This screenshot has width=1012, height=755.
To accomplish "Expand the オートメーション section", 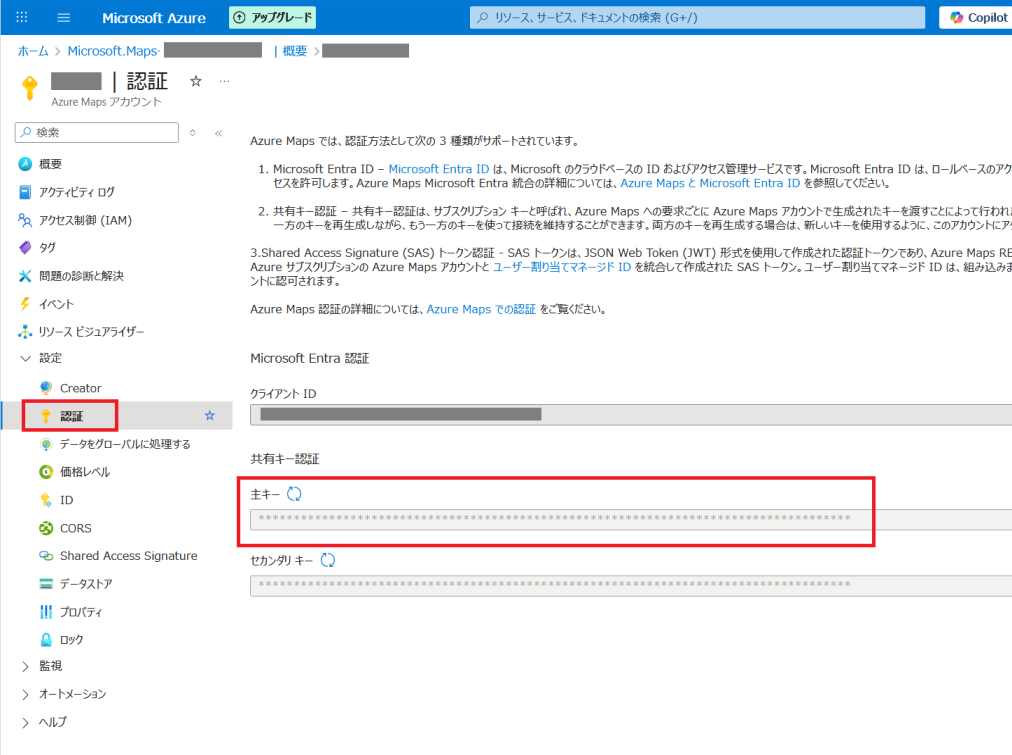I will point(25,694).
